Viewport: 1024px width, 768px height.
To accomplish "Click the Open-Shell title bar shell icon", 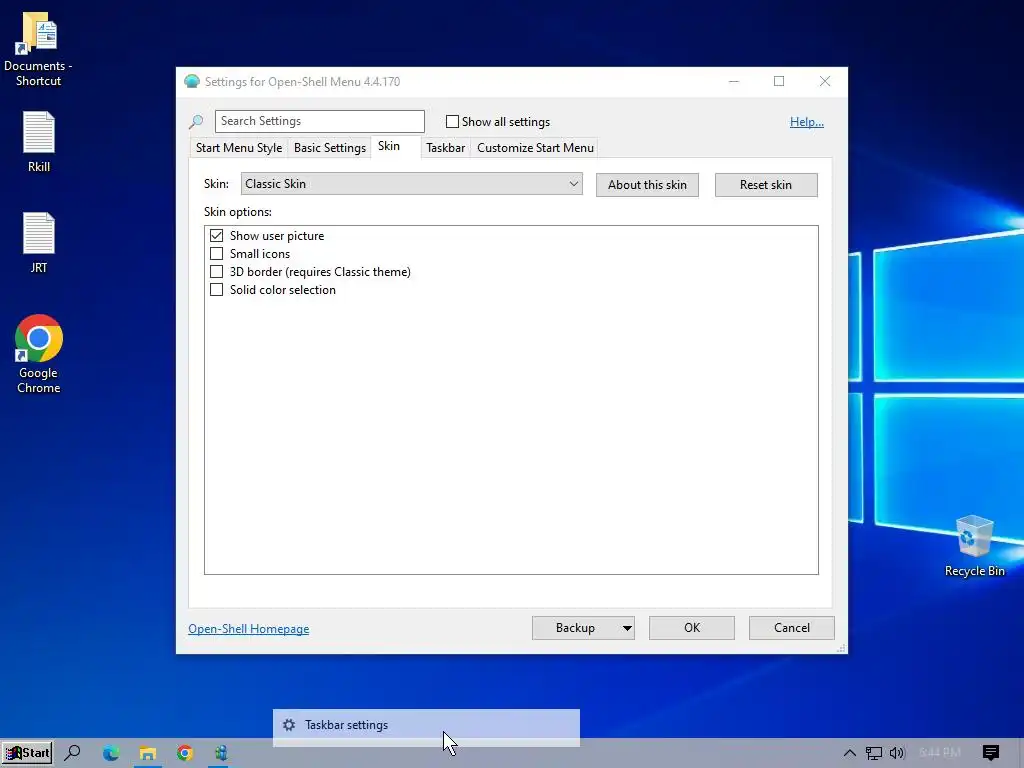I will point(191,82).
